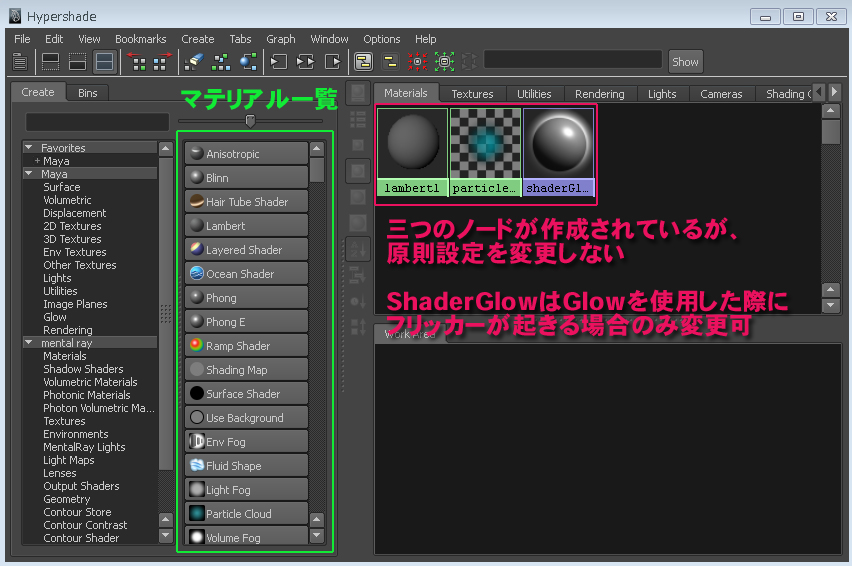Select the lambert1 material swatch

click(412, 152)
